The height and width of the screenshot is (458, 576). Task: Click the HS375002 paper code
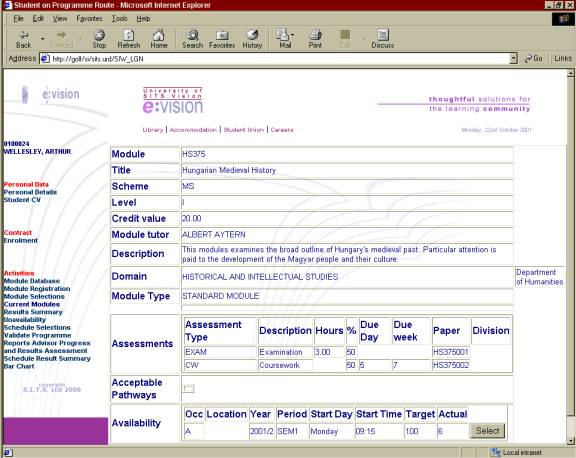(451, 365)
